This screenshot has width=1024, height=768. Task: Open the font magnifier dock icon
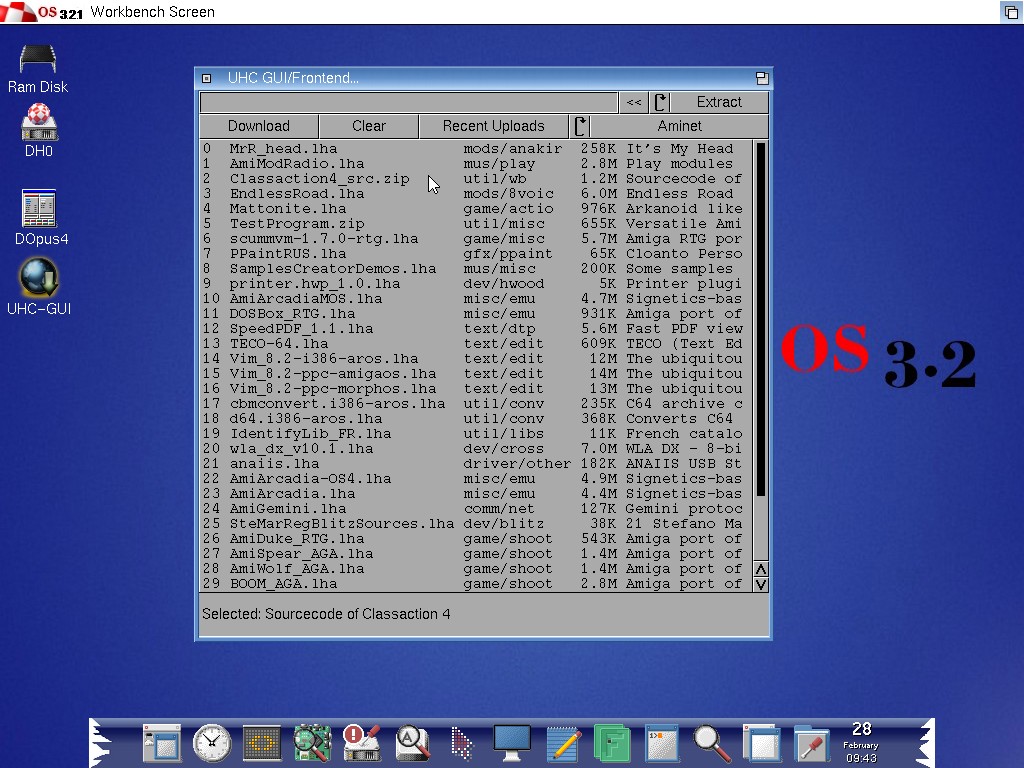coord(412,743)
